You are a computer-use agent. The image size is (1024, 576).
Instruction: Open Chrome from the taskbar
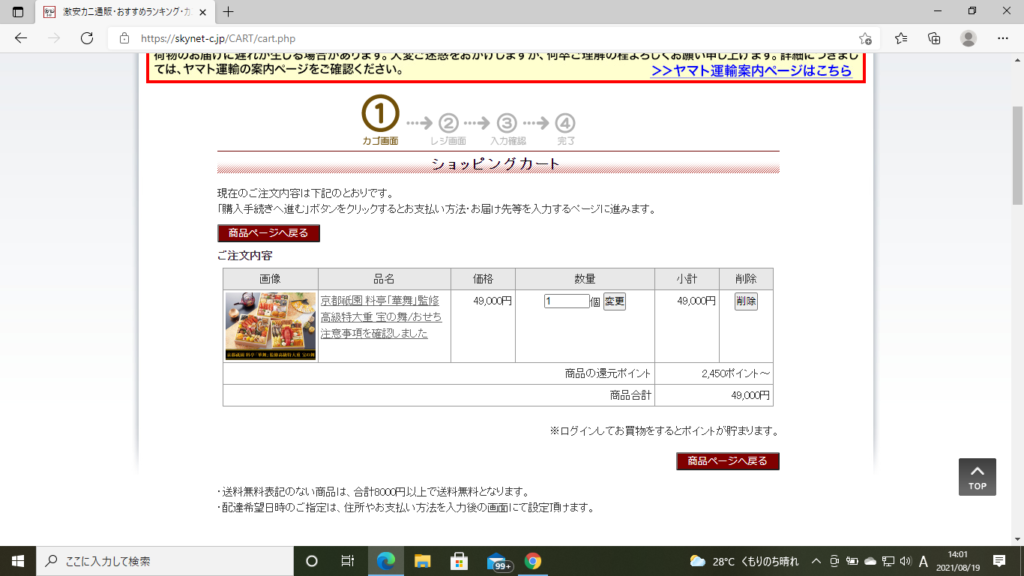click(x=533, y=561)
